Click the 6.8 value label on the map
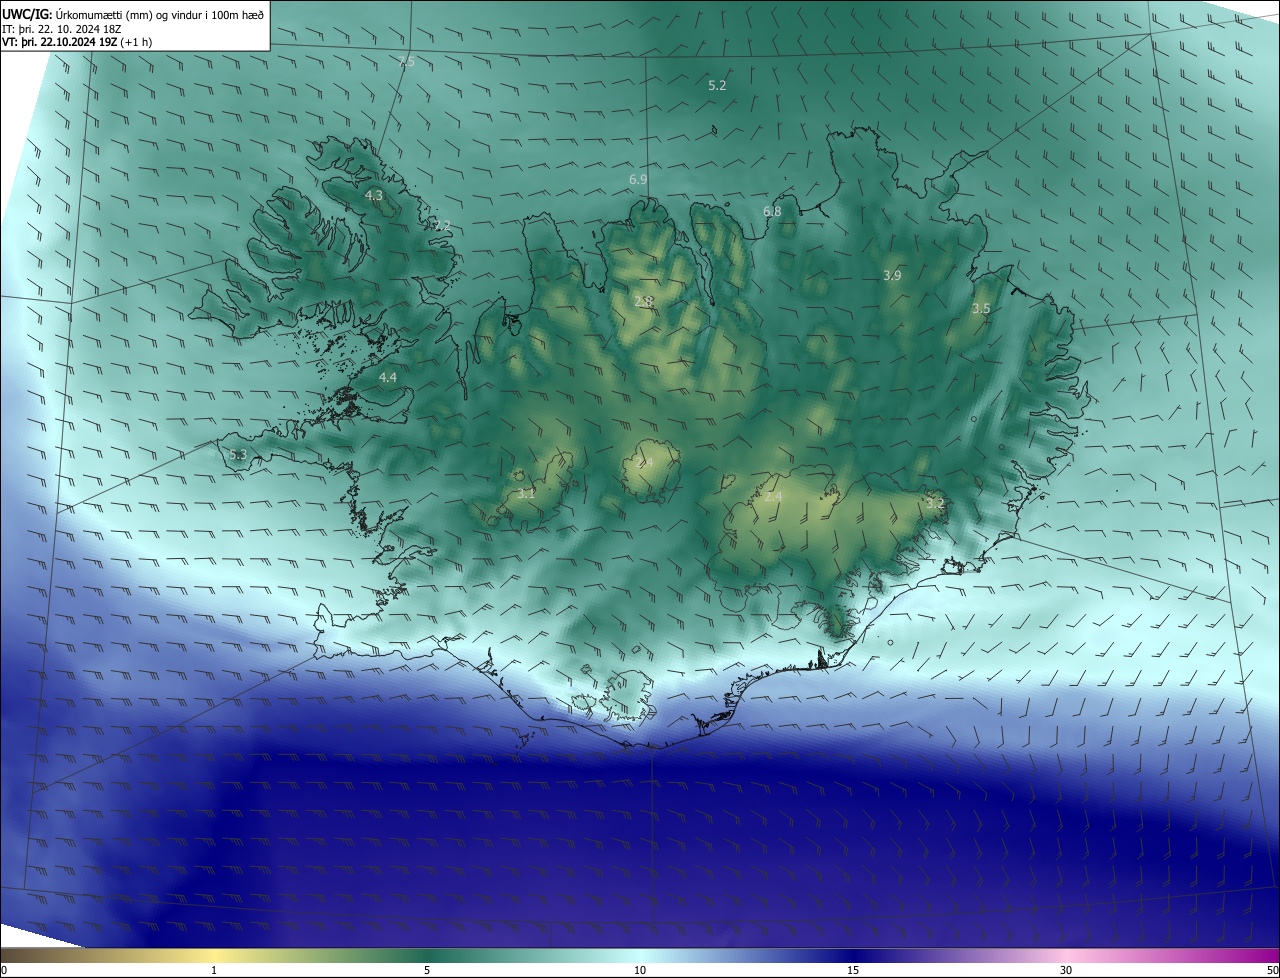1280x978 pixels. point(772,211)
